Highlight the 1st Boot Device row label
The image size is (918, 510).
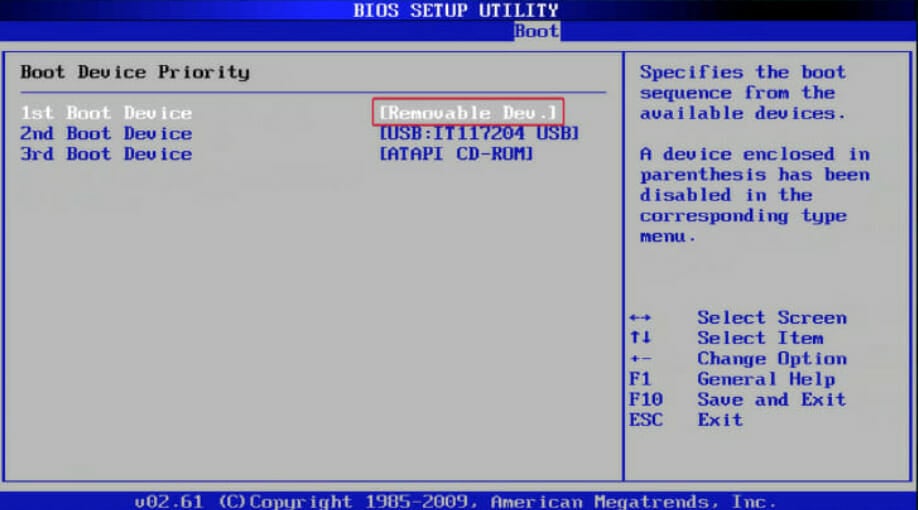(106, 113)
